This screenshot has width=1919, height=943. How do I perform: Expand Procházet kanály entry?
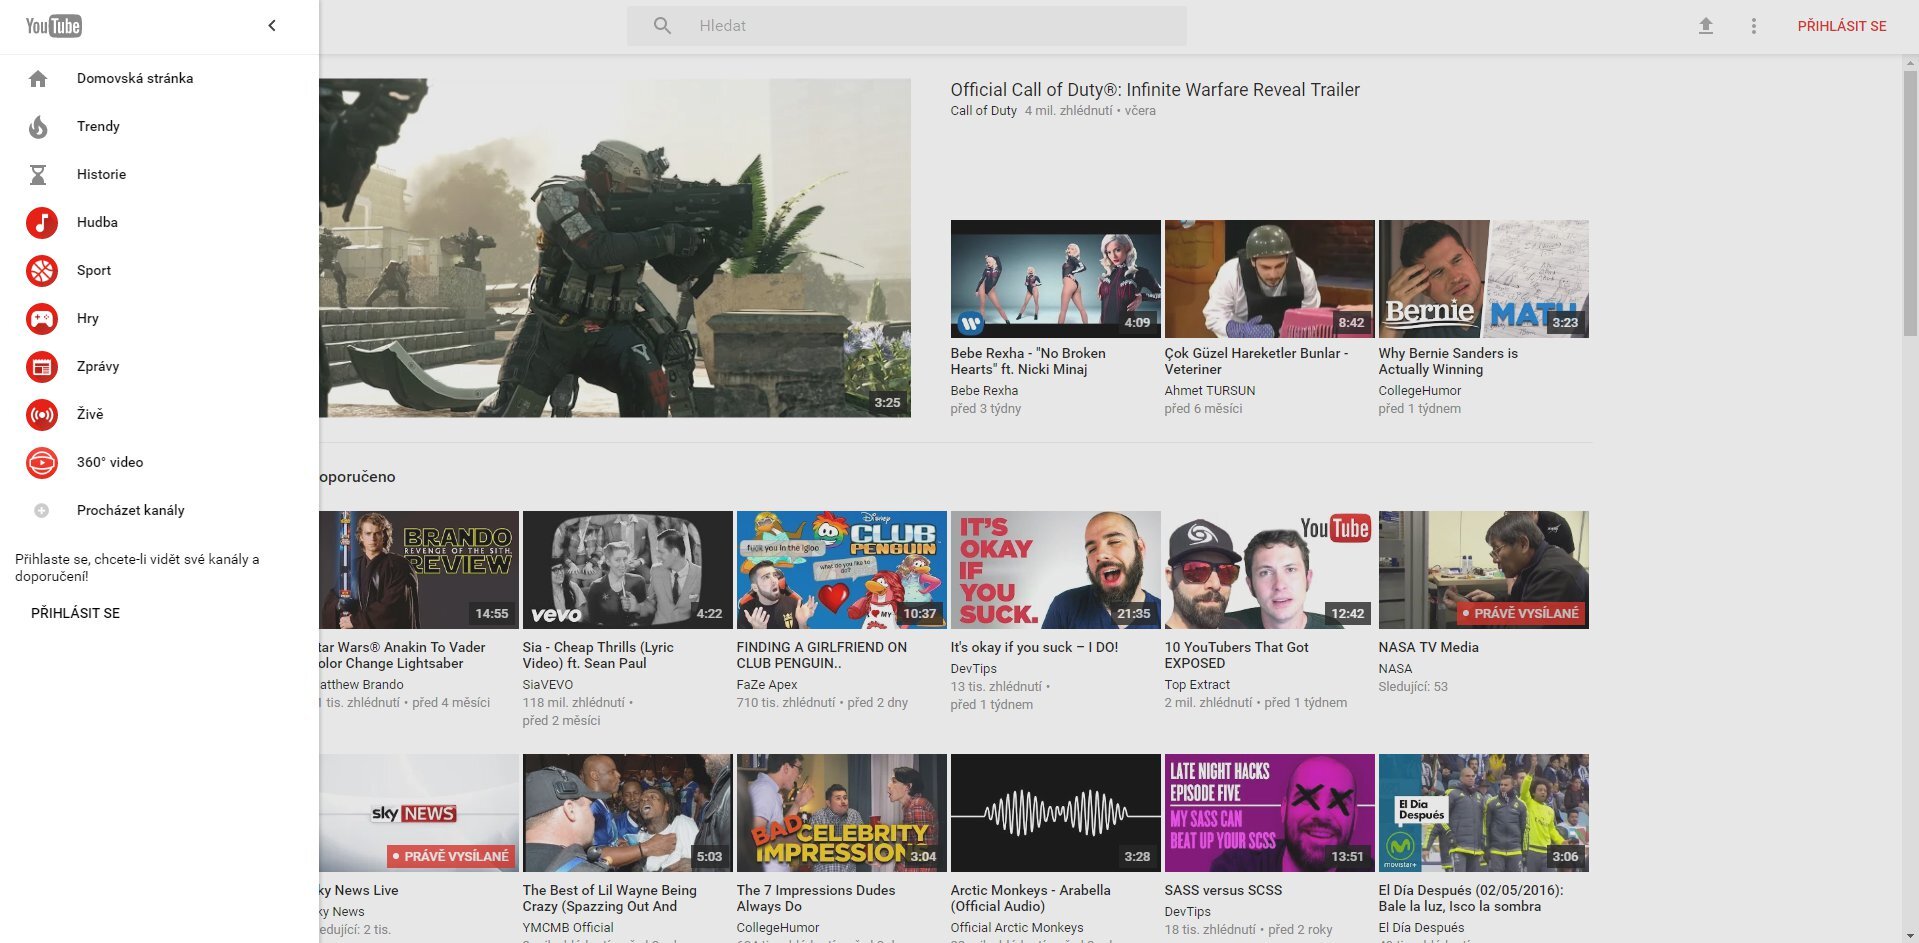[x=130, y=510]
